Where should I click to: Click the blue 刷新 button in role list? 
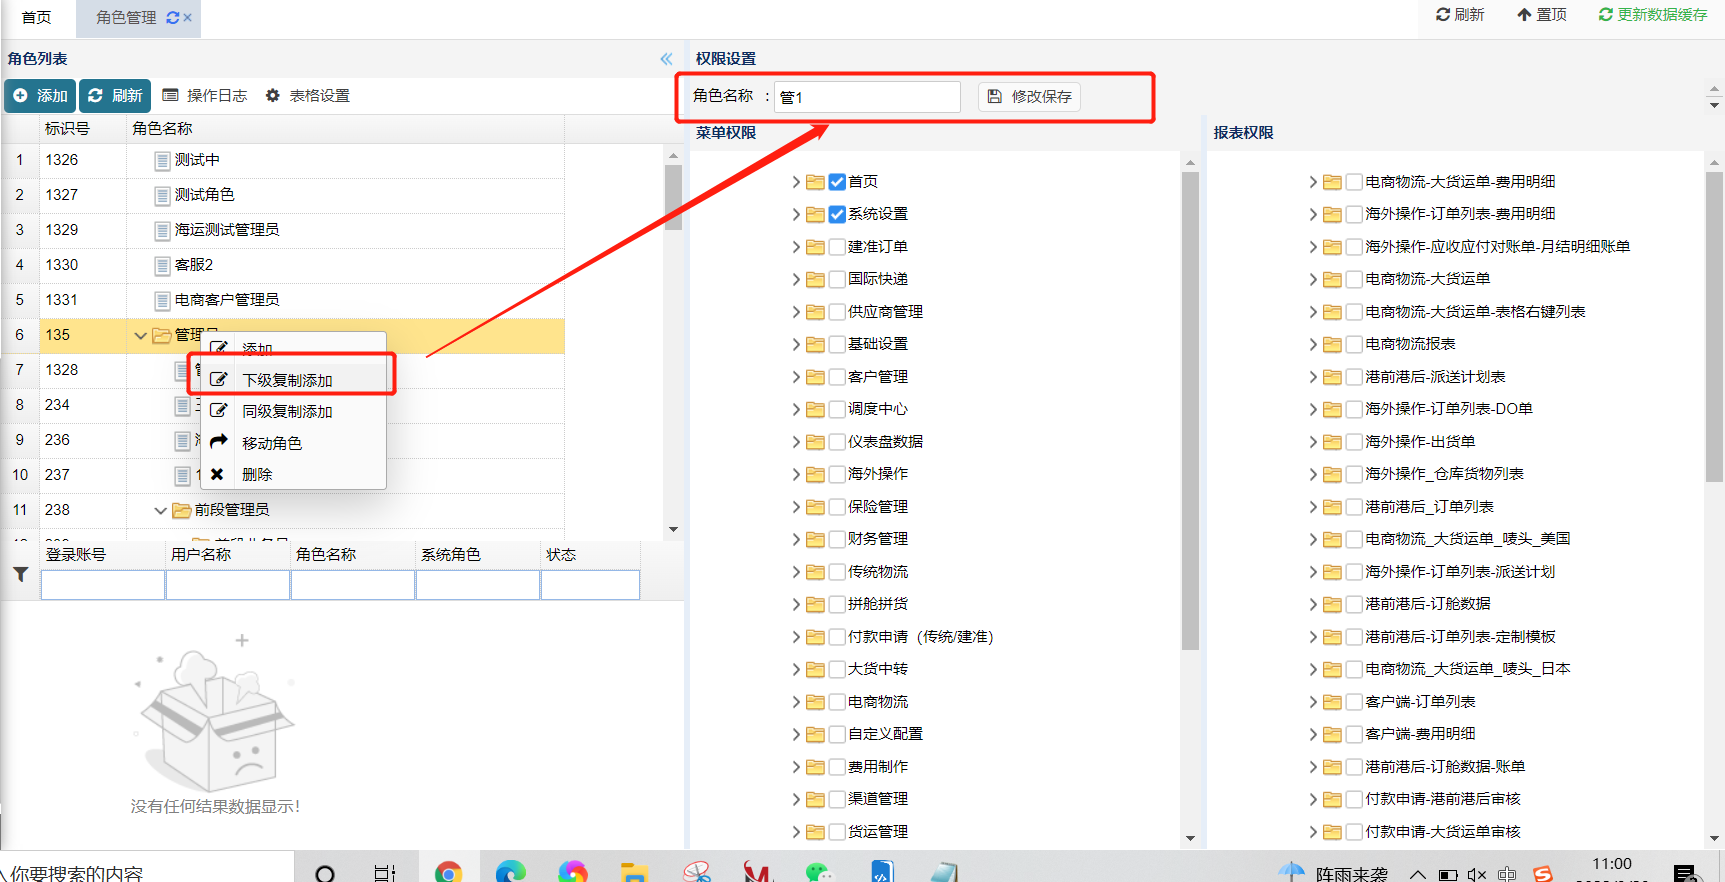click(x=115, y=96)
